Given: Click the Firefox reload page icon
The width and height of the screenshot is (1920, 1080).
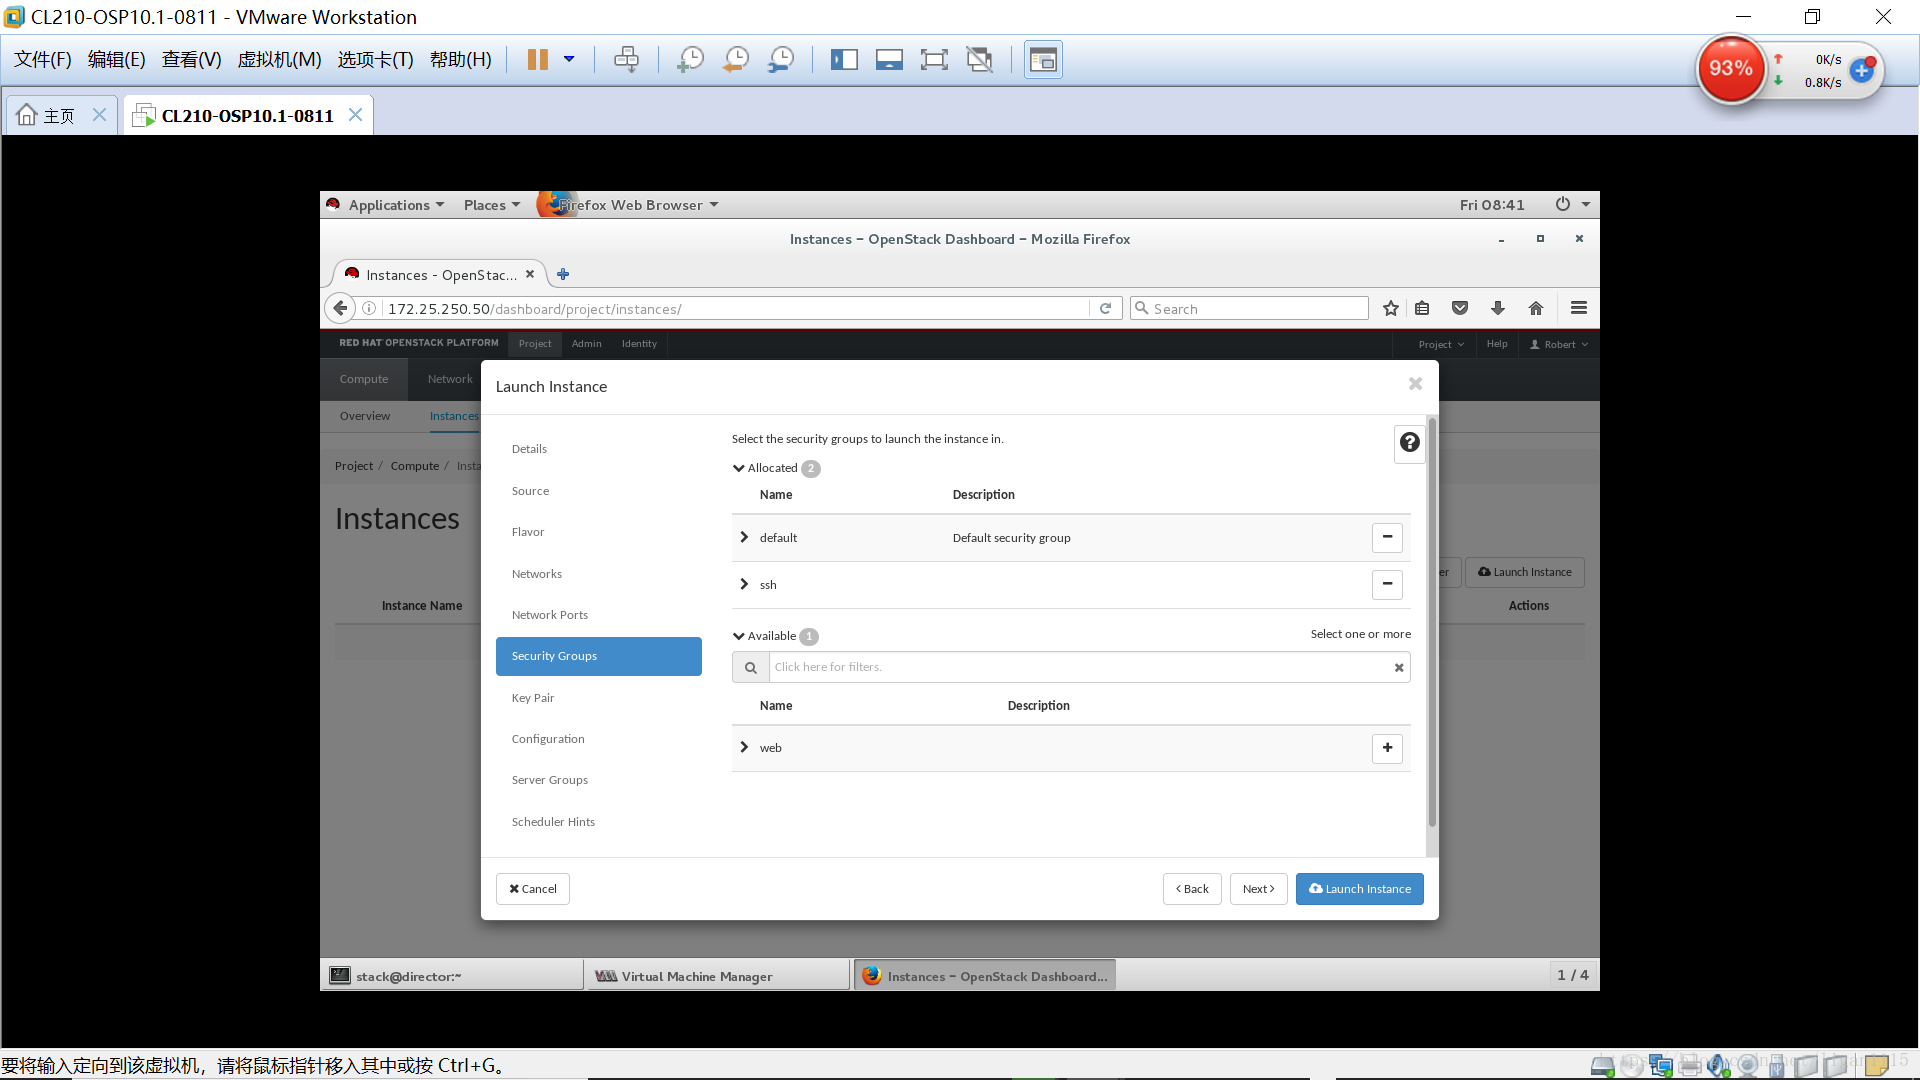Looking at the screenshot, I should (x=1106, y=308).
